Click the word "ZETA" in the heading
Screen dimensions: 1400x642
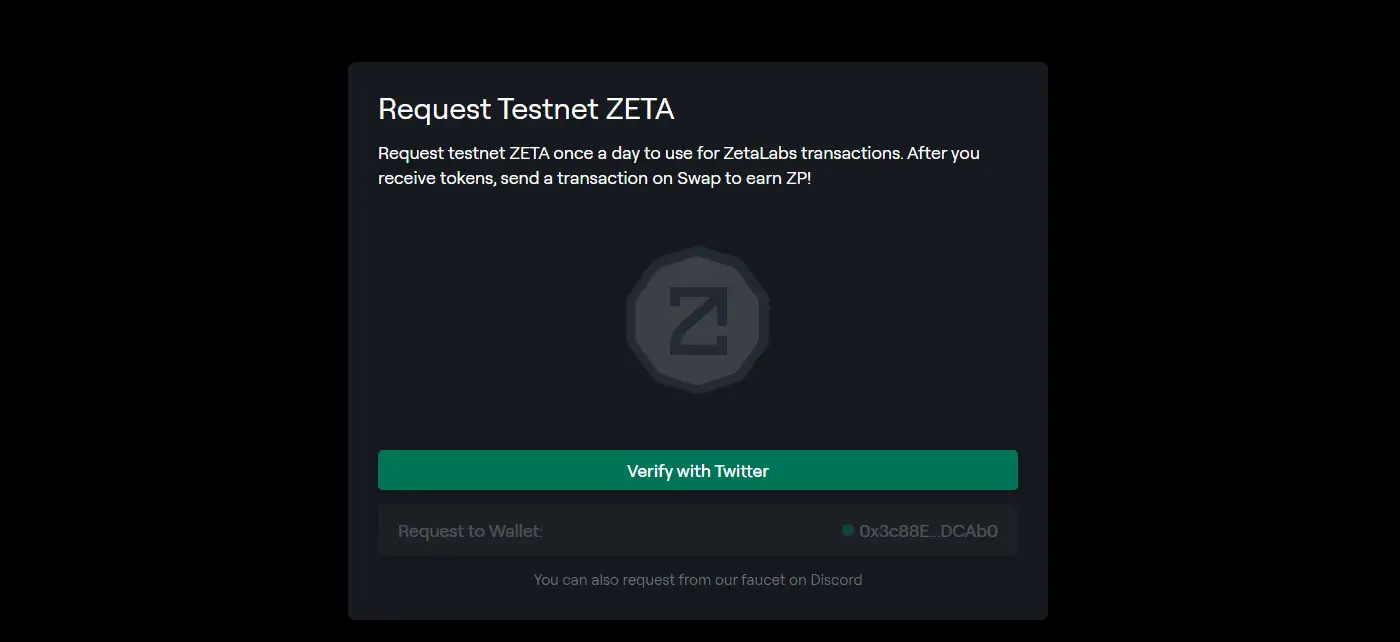pyautogui.click(x=640, y=109)
